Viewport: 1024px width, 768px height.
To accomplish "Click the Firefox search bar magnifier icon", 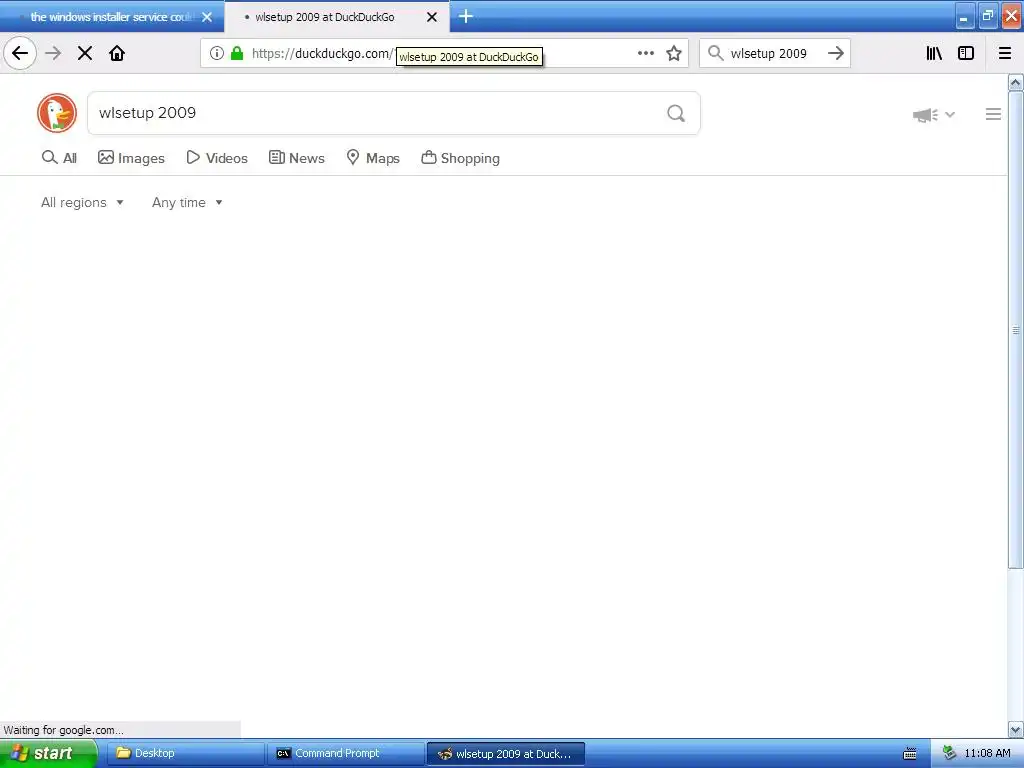I will tap(716, 53).
